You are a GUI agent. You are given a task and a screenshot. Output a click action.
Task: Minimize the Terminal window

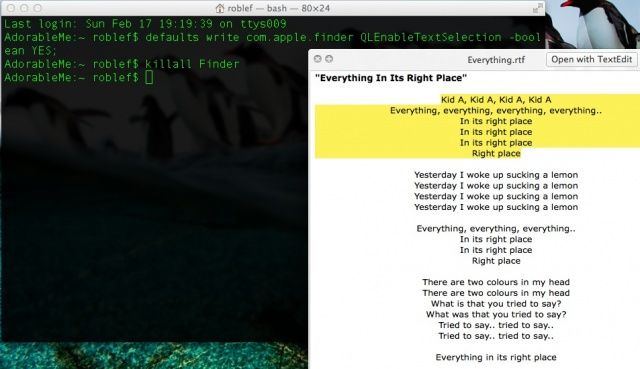click(x=24, y=8)
